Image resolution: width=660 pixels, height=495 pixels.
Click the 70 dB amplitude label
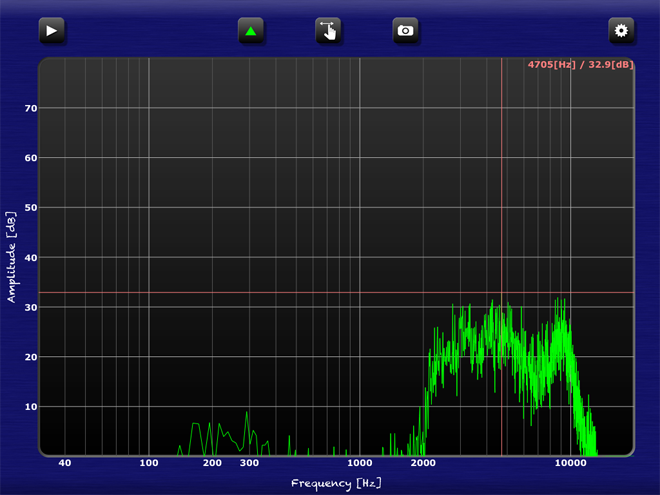click(x=31, y=109)
